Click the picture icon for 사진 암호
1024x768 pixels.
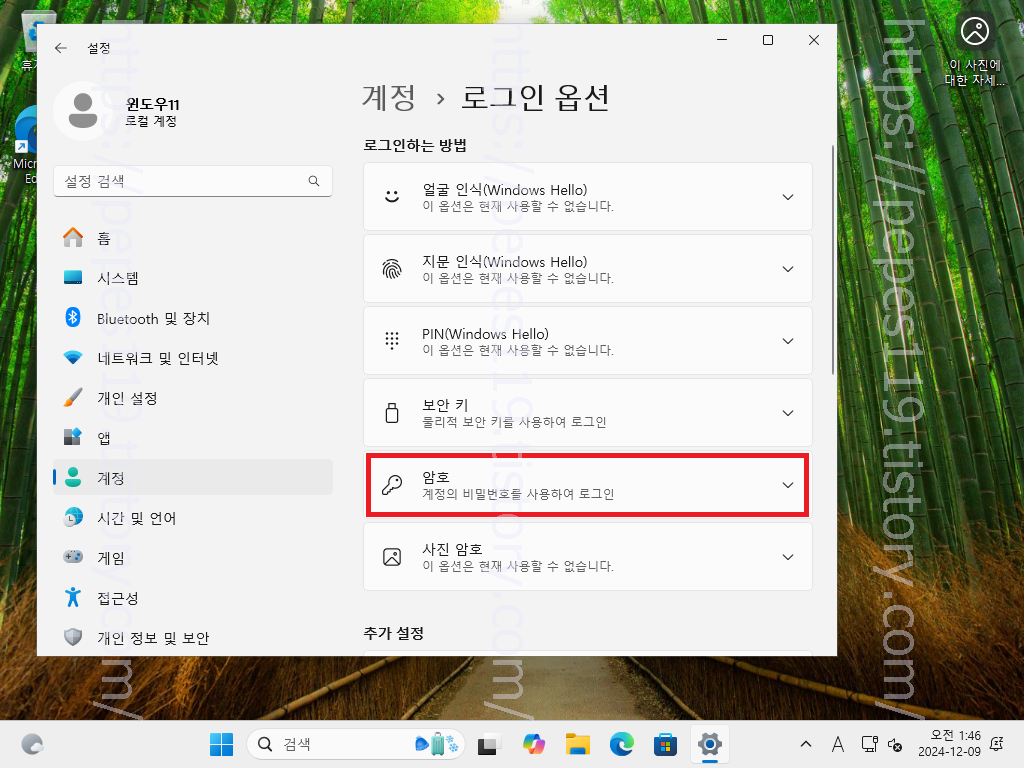tap(392, 556)
